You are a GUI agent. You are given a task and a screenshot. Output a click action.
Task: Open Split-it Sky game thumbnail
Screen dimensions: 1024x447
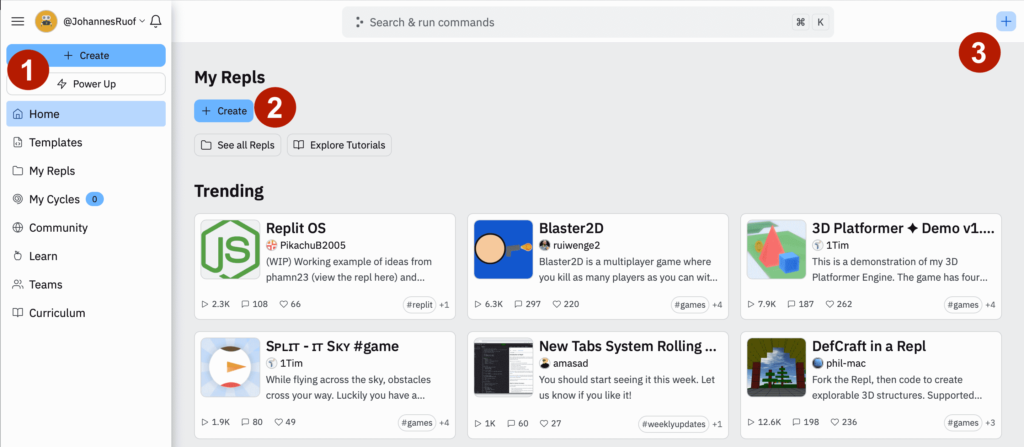point(230,367)
